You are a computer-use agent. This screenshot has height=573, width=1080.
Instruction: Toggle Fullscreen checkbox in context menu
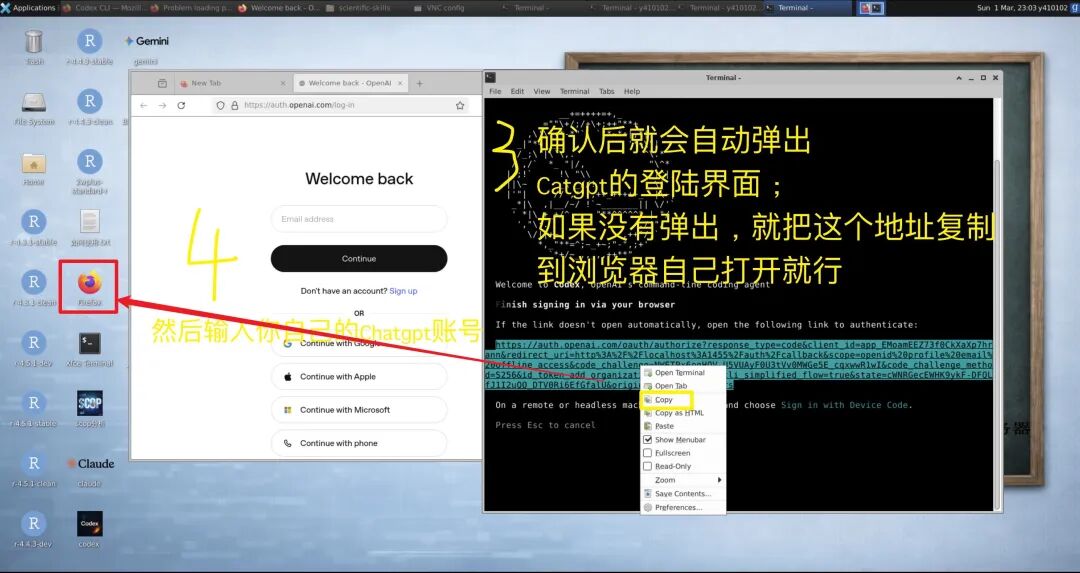pos(647,452)
